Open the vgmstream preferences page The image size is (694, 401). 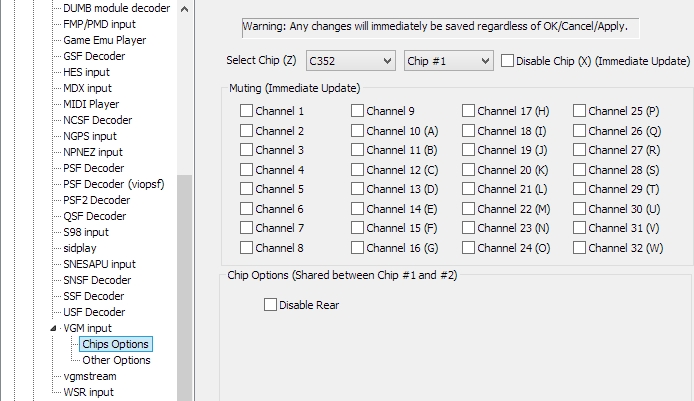(89, 376)
